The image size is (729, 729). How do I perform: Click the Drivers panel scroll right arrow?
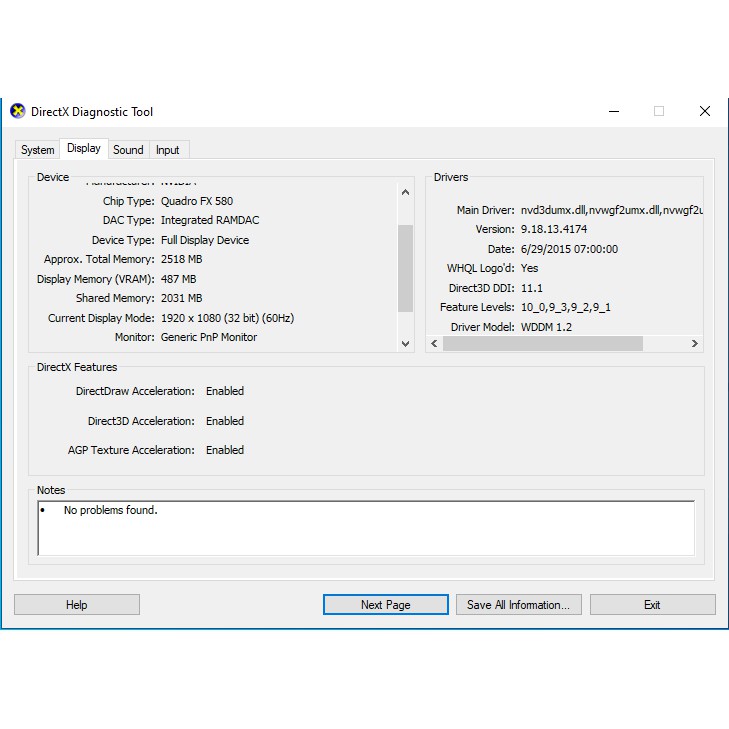[x=694, y=343]
